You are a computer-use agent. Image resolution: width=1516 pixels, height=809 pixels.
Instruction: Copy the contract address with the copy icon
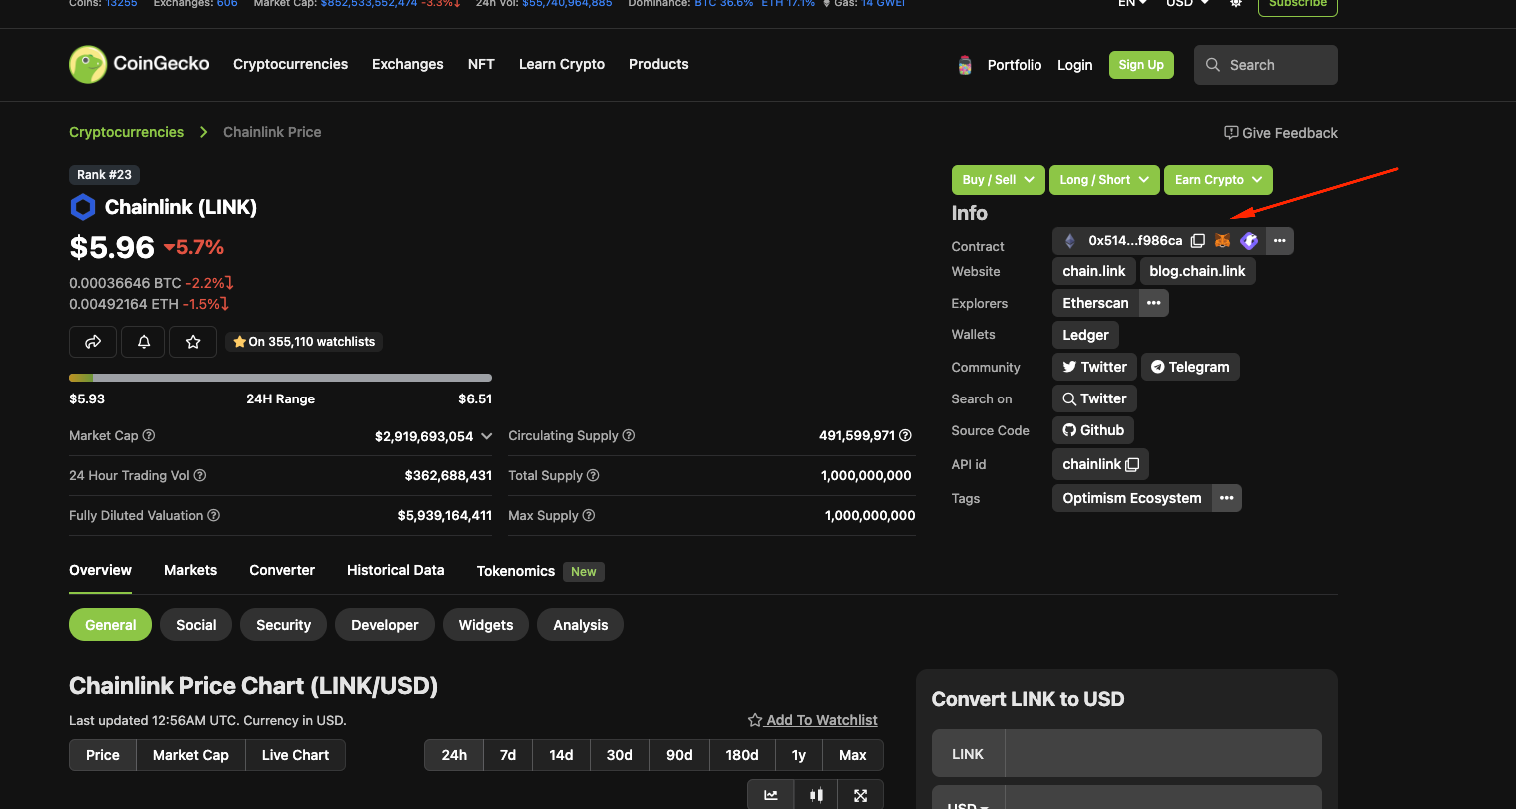point(1197,241)
